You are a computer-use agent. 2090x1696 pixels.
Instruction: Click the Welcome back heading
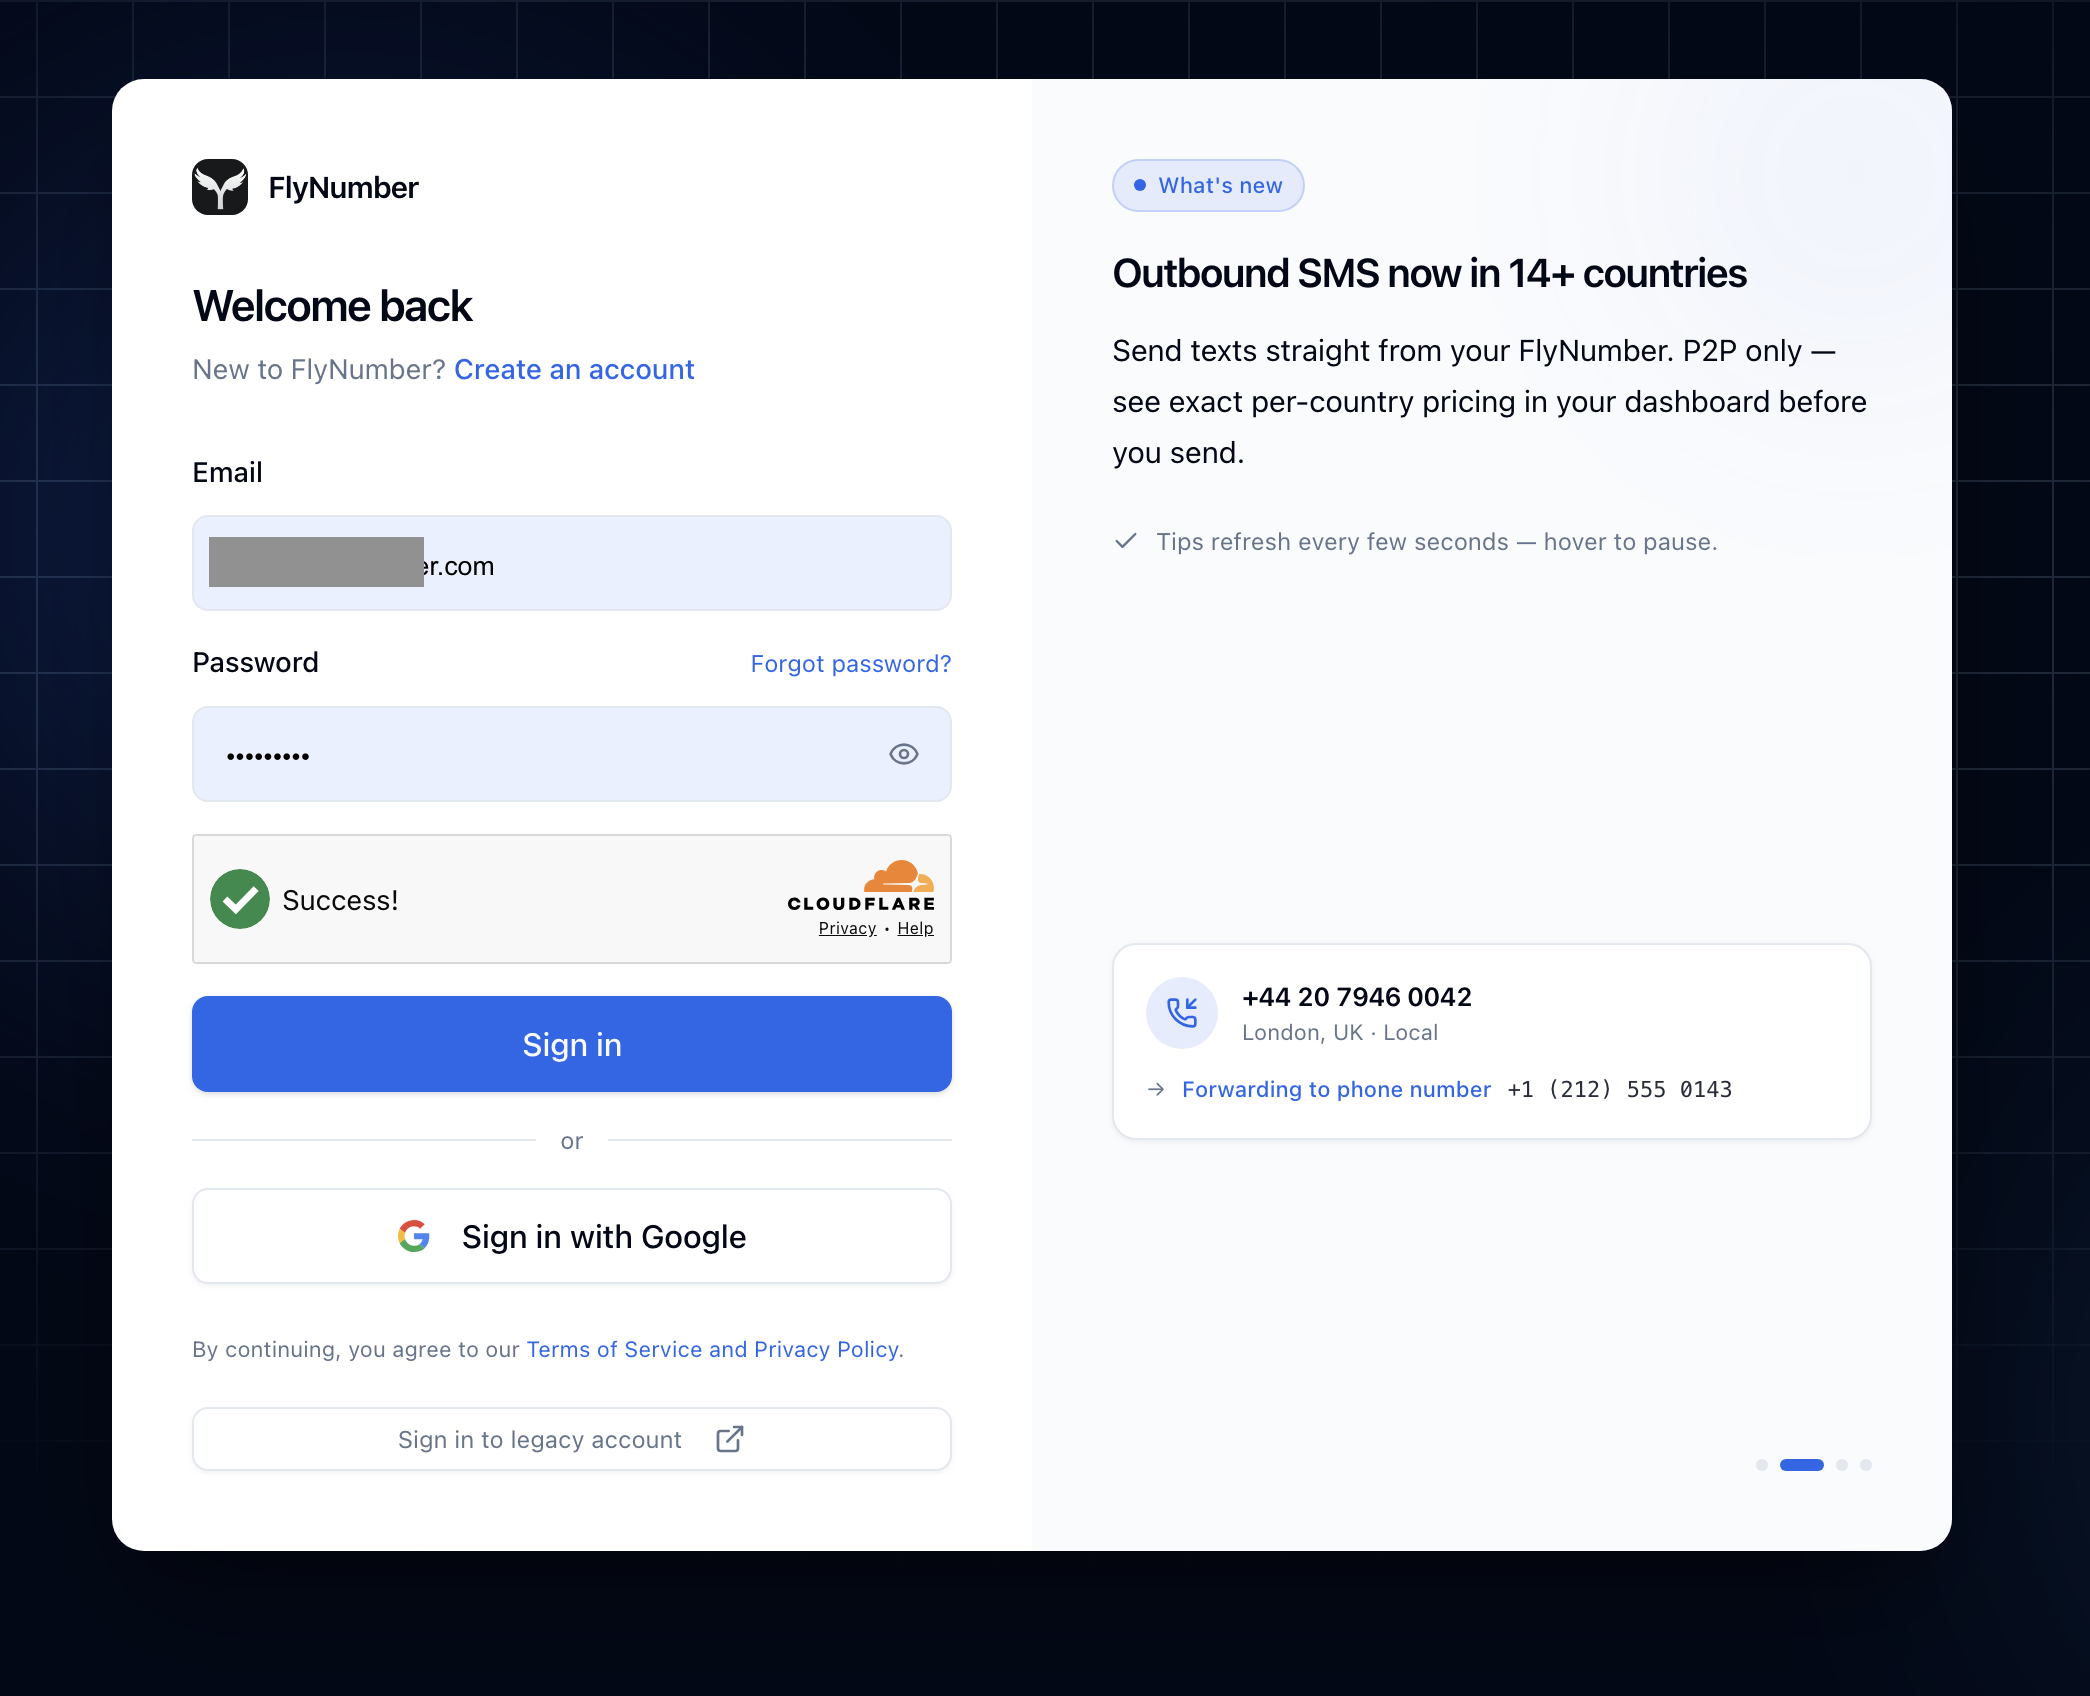(332, 306)
